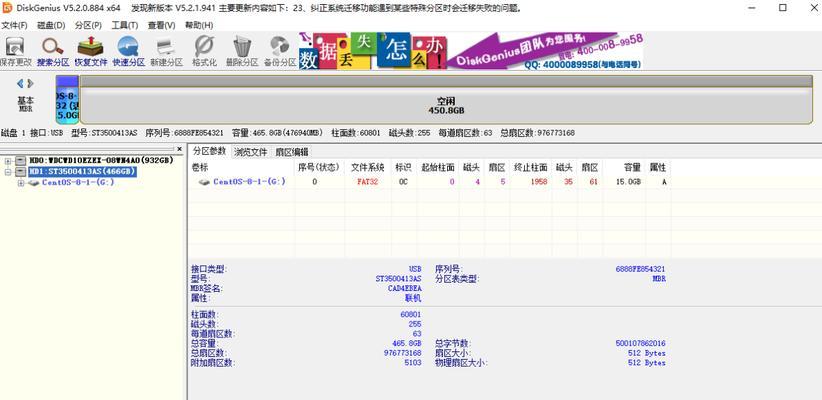This screenshot has width=822, height=400.
Task: Click the CentOS-8-1 volume icon in tree
Action: point(34,182)
